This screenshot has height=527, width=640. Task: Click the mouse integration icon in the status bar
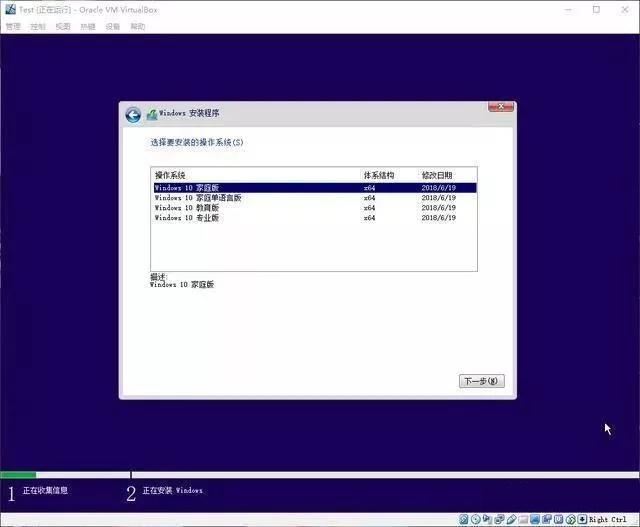571,519
